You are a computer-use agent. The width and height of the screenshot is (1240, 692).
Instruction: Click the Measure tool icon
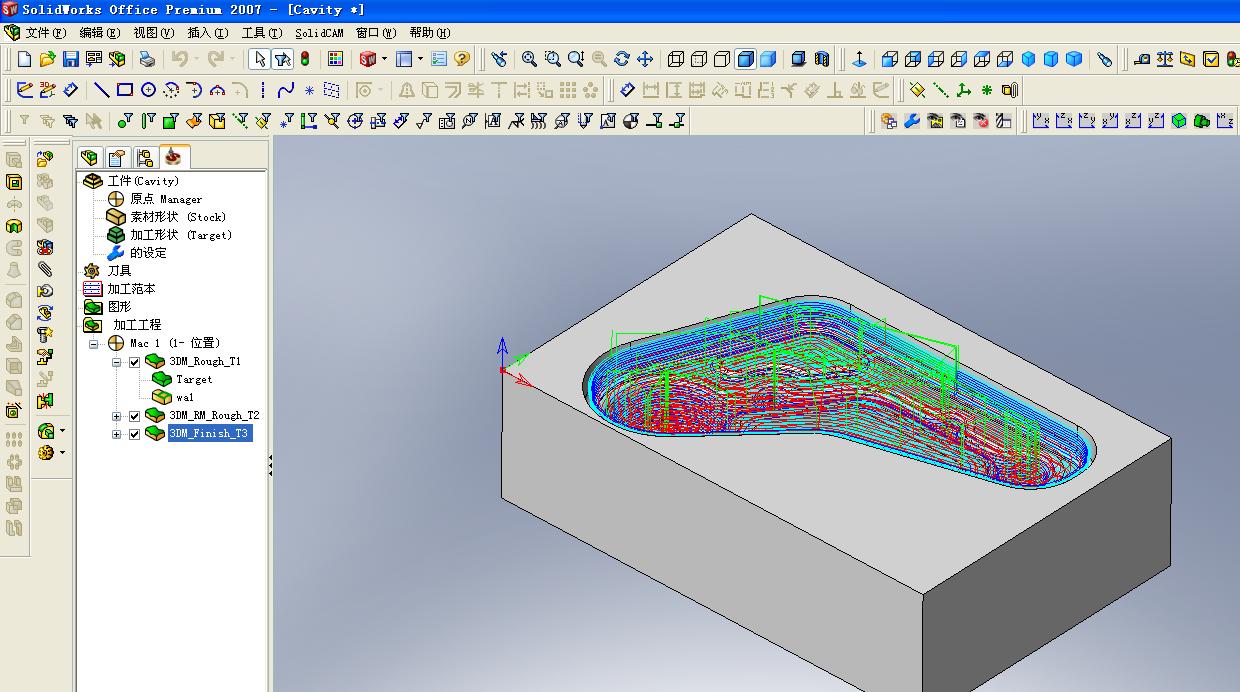(x=1141, y=59)
